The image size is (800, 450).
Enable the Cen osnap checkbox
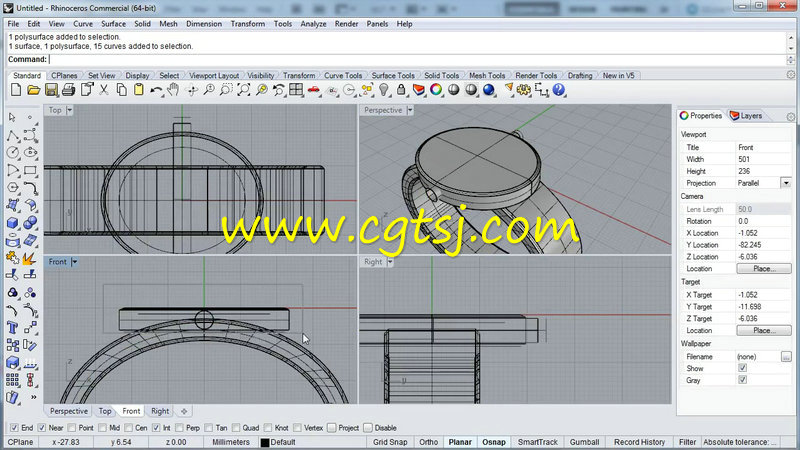(129, 428)
